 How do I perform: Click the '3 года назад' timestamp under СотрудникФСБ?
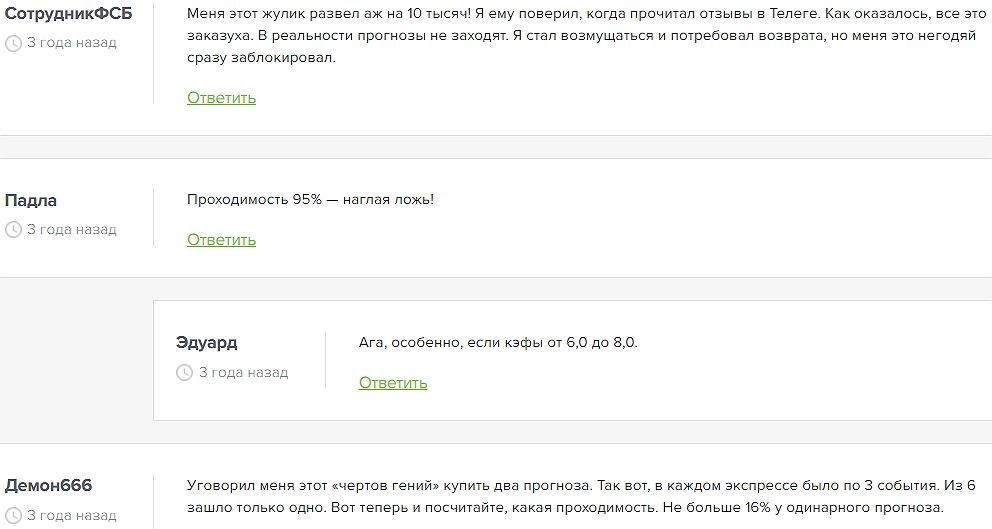click(x=71, y=43)
